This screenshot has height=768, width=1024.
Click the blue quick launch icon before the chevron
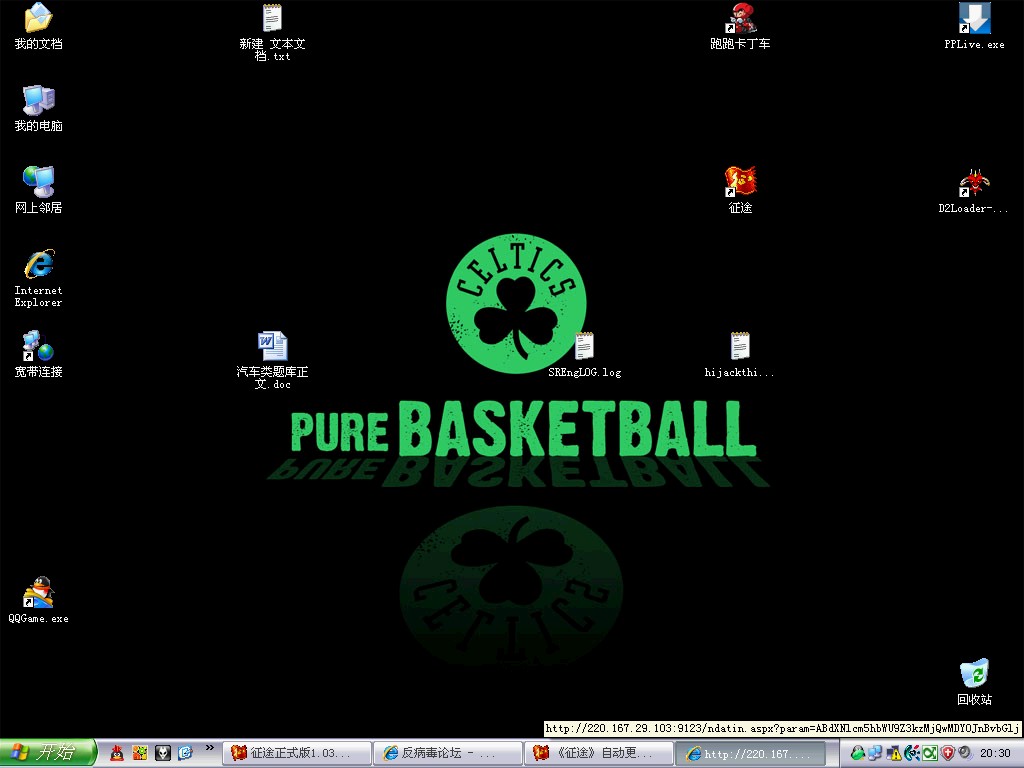185,753
